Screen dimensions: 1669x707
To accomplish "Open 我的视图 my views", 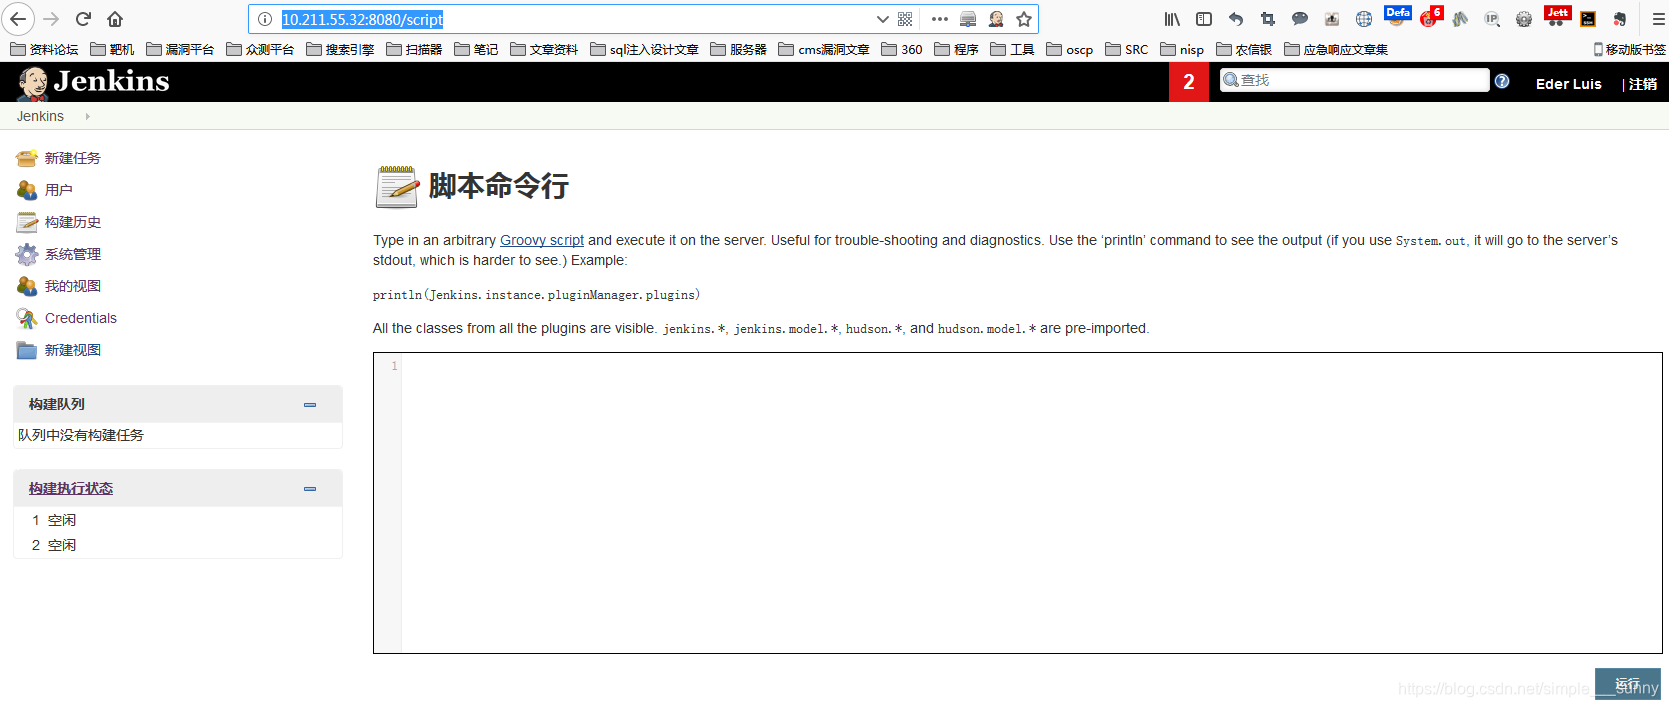I will pyautogui.click(x=73, y=286).
